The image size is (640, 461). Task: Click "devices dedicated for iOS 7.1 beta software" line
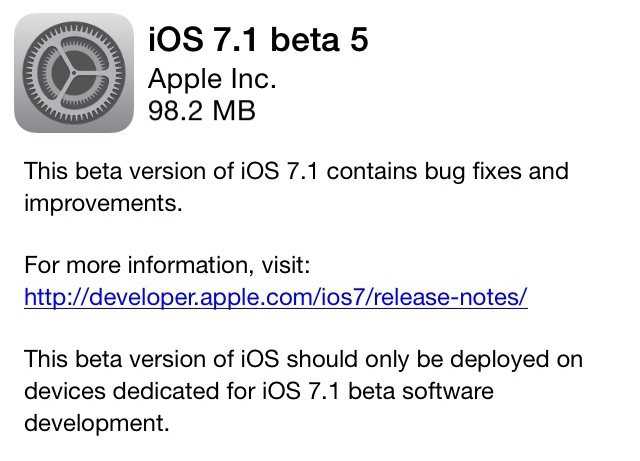[259, 391]
